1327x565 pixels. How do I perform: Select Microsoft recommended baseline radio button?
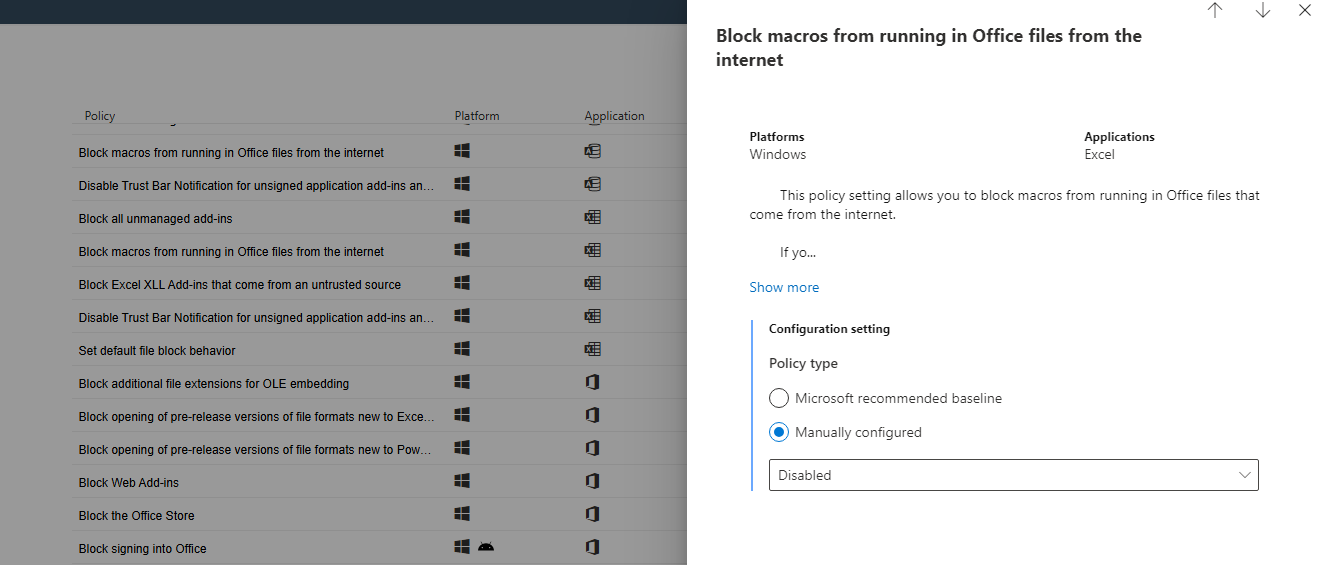(x=779, y=398)
